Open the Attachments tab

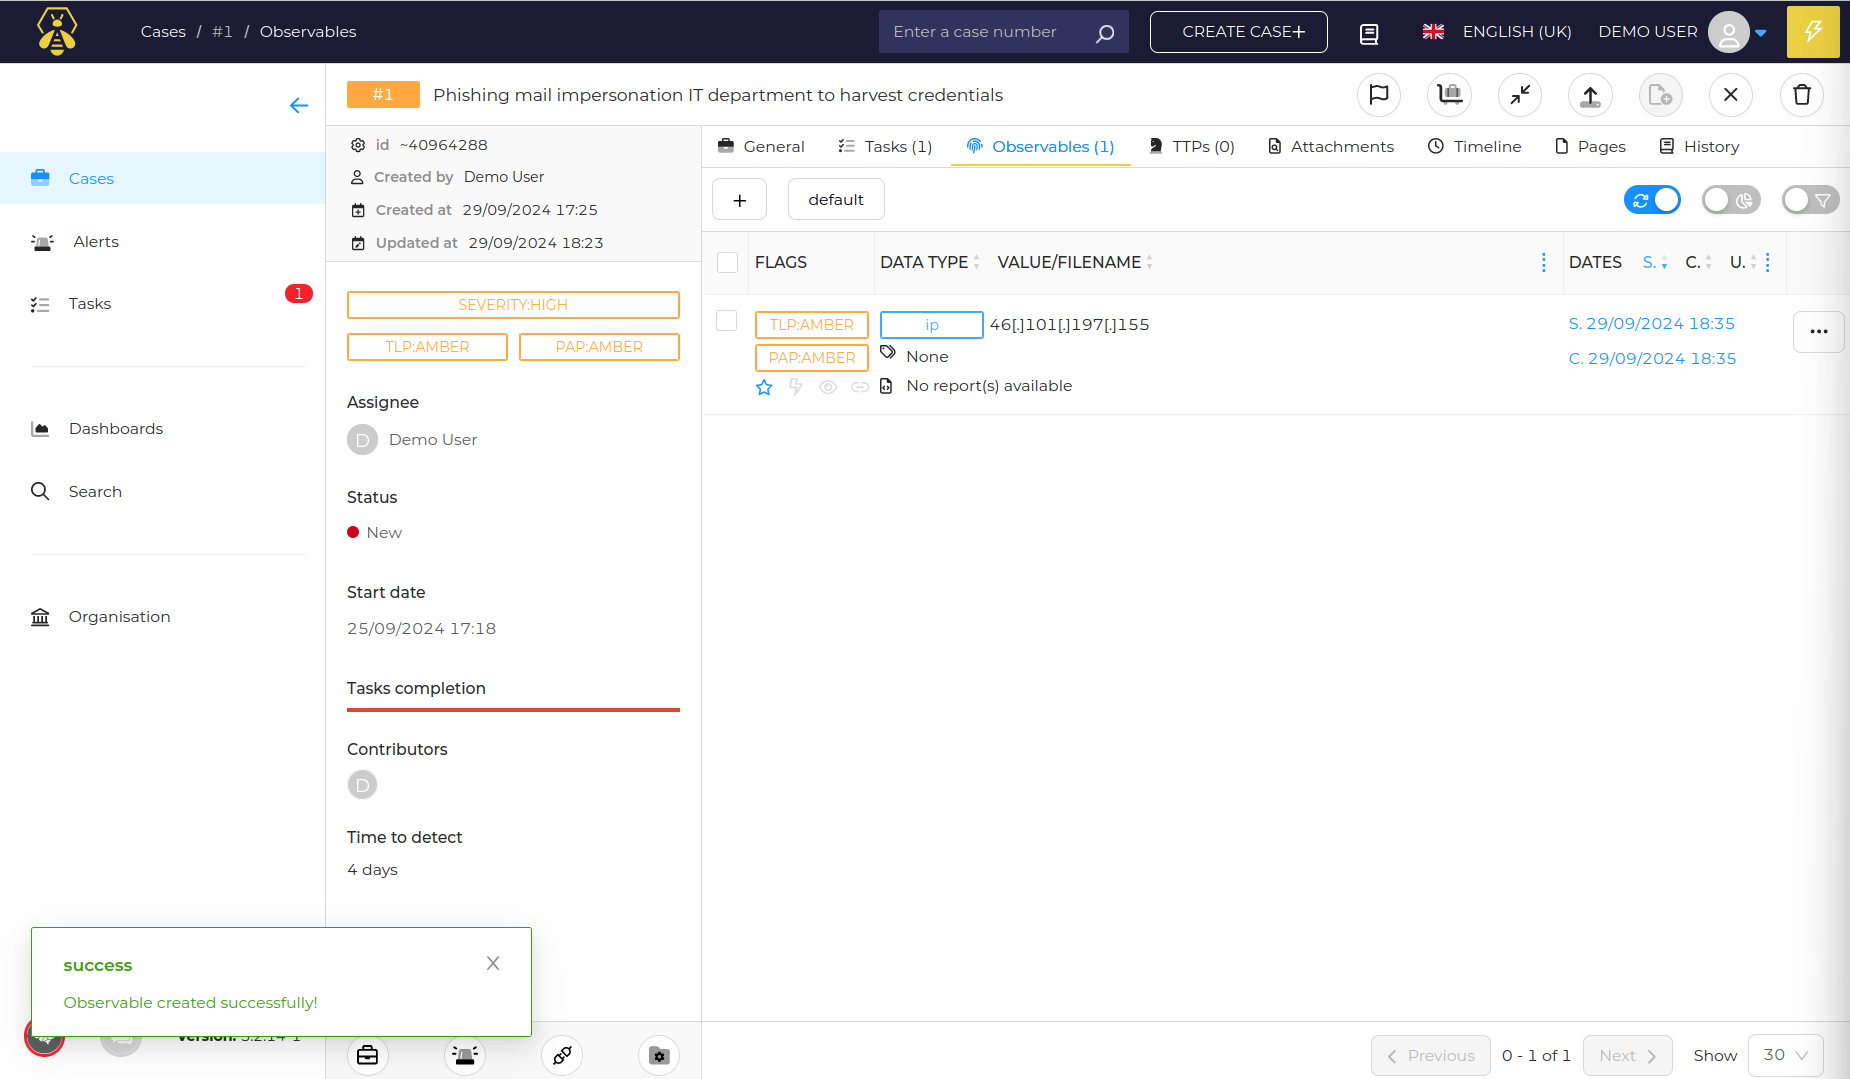point(1331,147)
